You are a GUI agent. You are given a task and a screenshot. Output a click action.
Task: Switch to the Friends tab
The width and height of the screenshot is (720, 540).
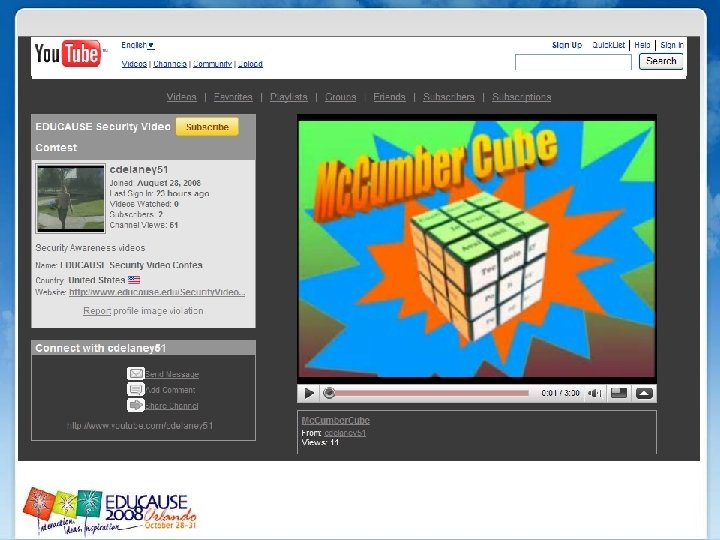pos(389,97)
